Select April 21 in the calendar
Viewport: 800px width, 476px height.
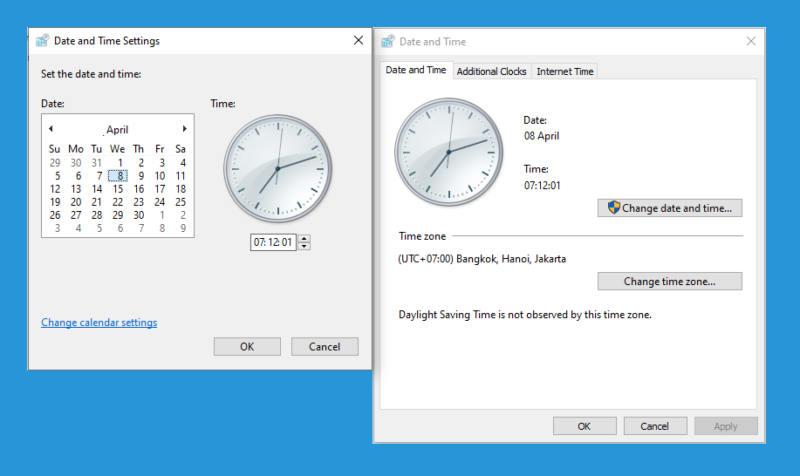click(96, 202)
